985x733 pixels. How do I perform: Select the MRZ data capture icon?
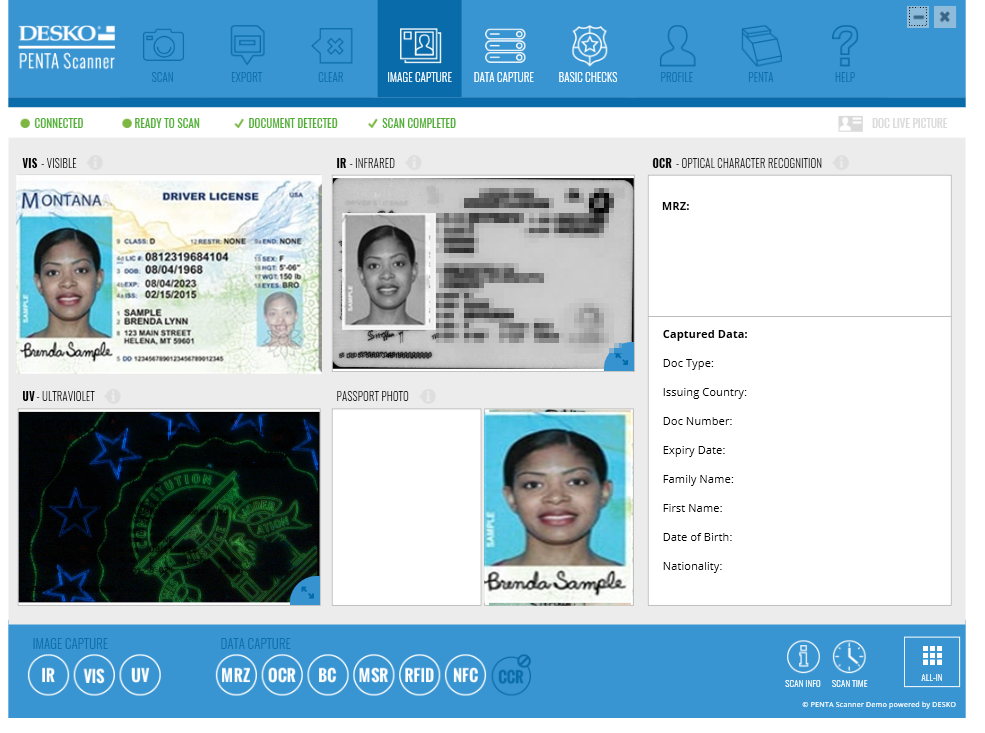(236, 675)
